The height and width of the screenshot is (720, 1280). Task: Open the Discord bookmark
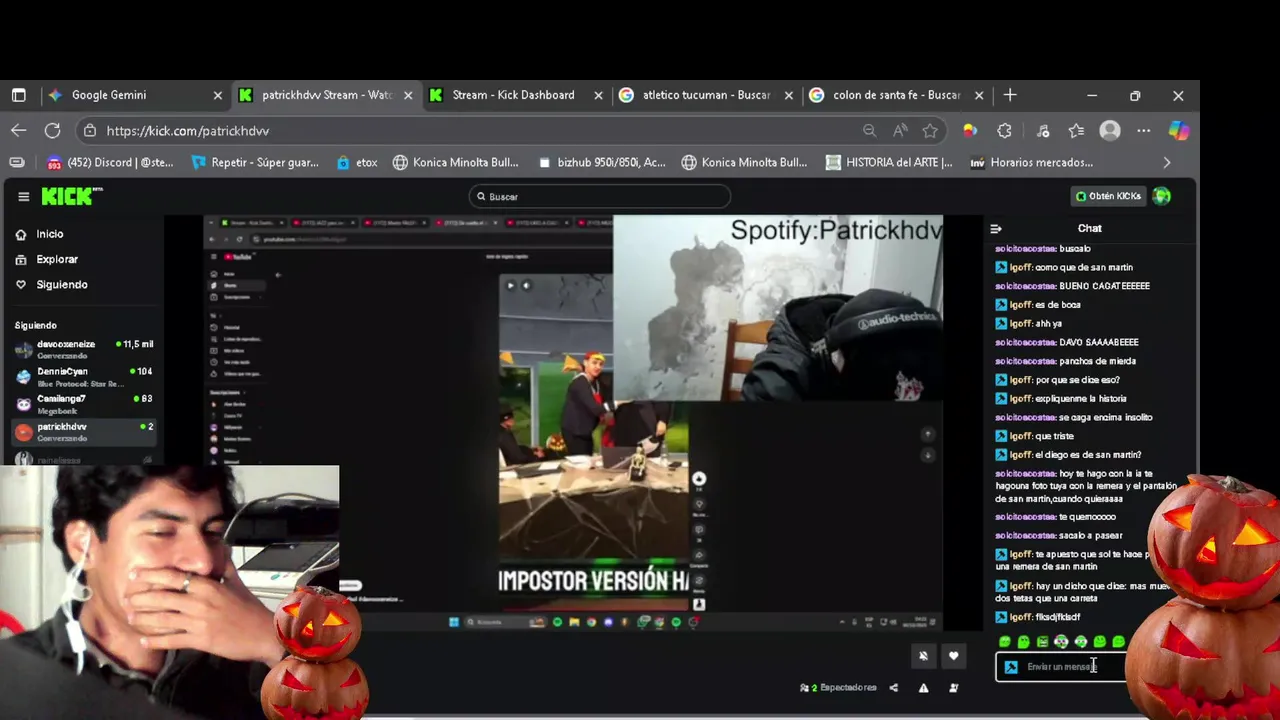(x=110, y=162)
